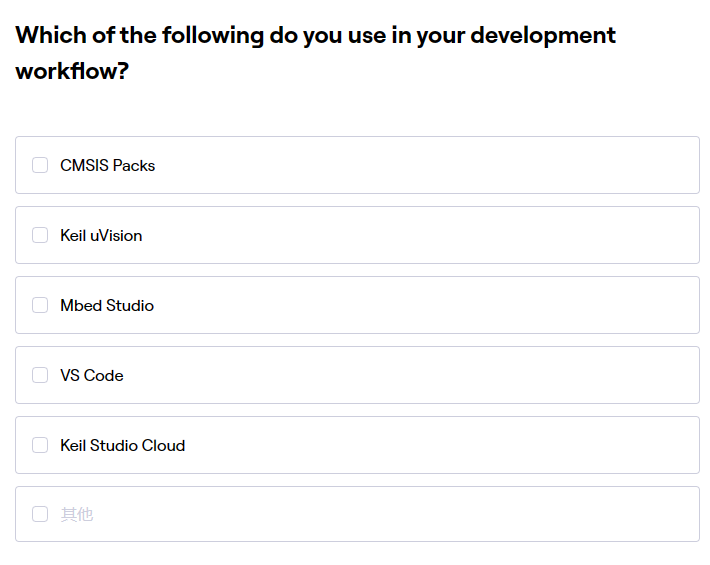Viewport: 710px width, 565px height.
Task: Click the "CMSIS Packs" label text
Action: click(107, 165)
